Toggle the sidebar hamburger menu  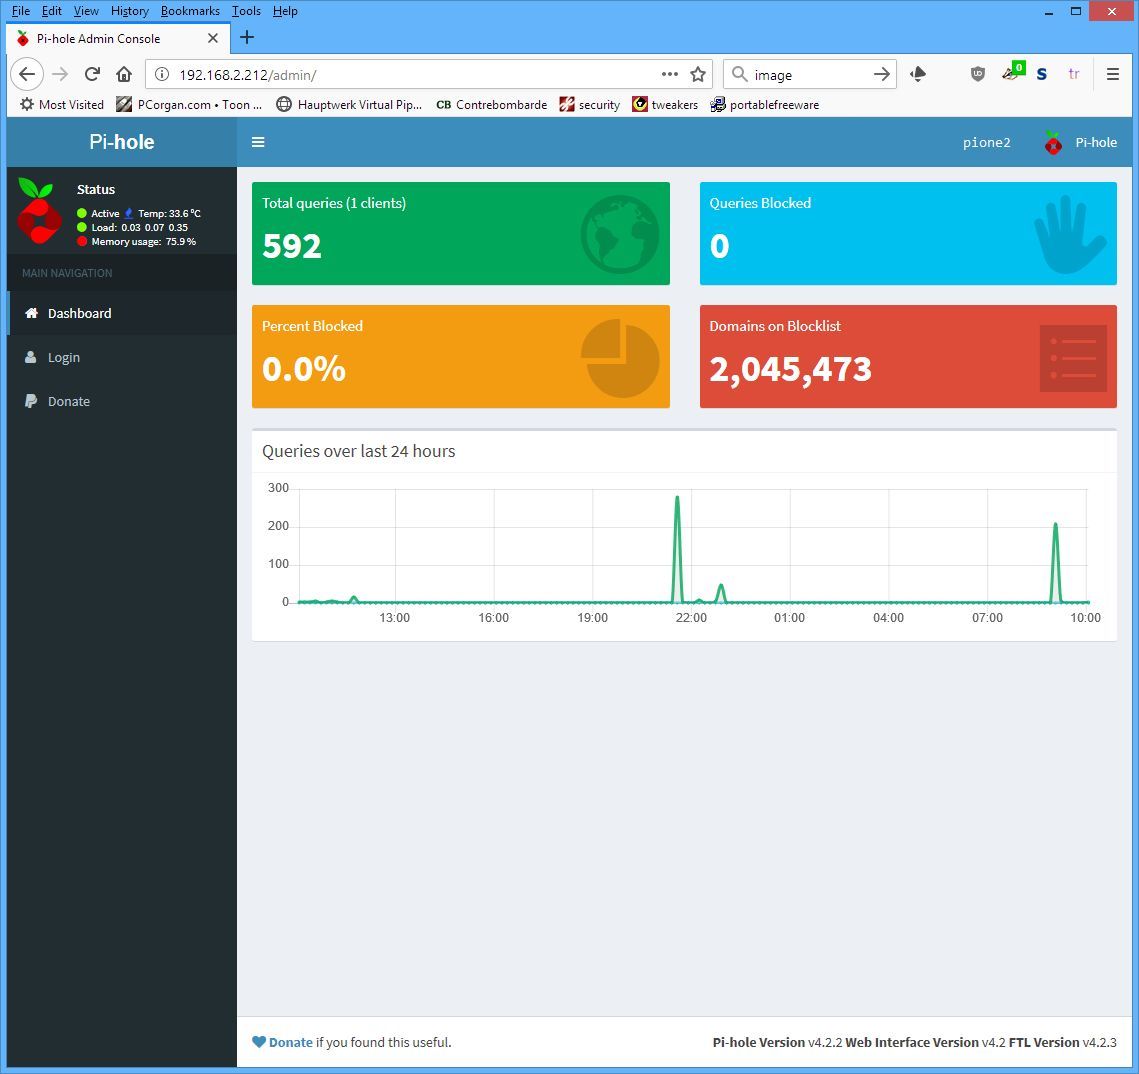258,142
